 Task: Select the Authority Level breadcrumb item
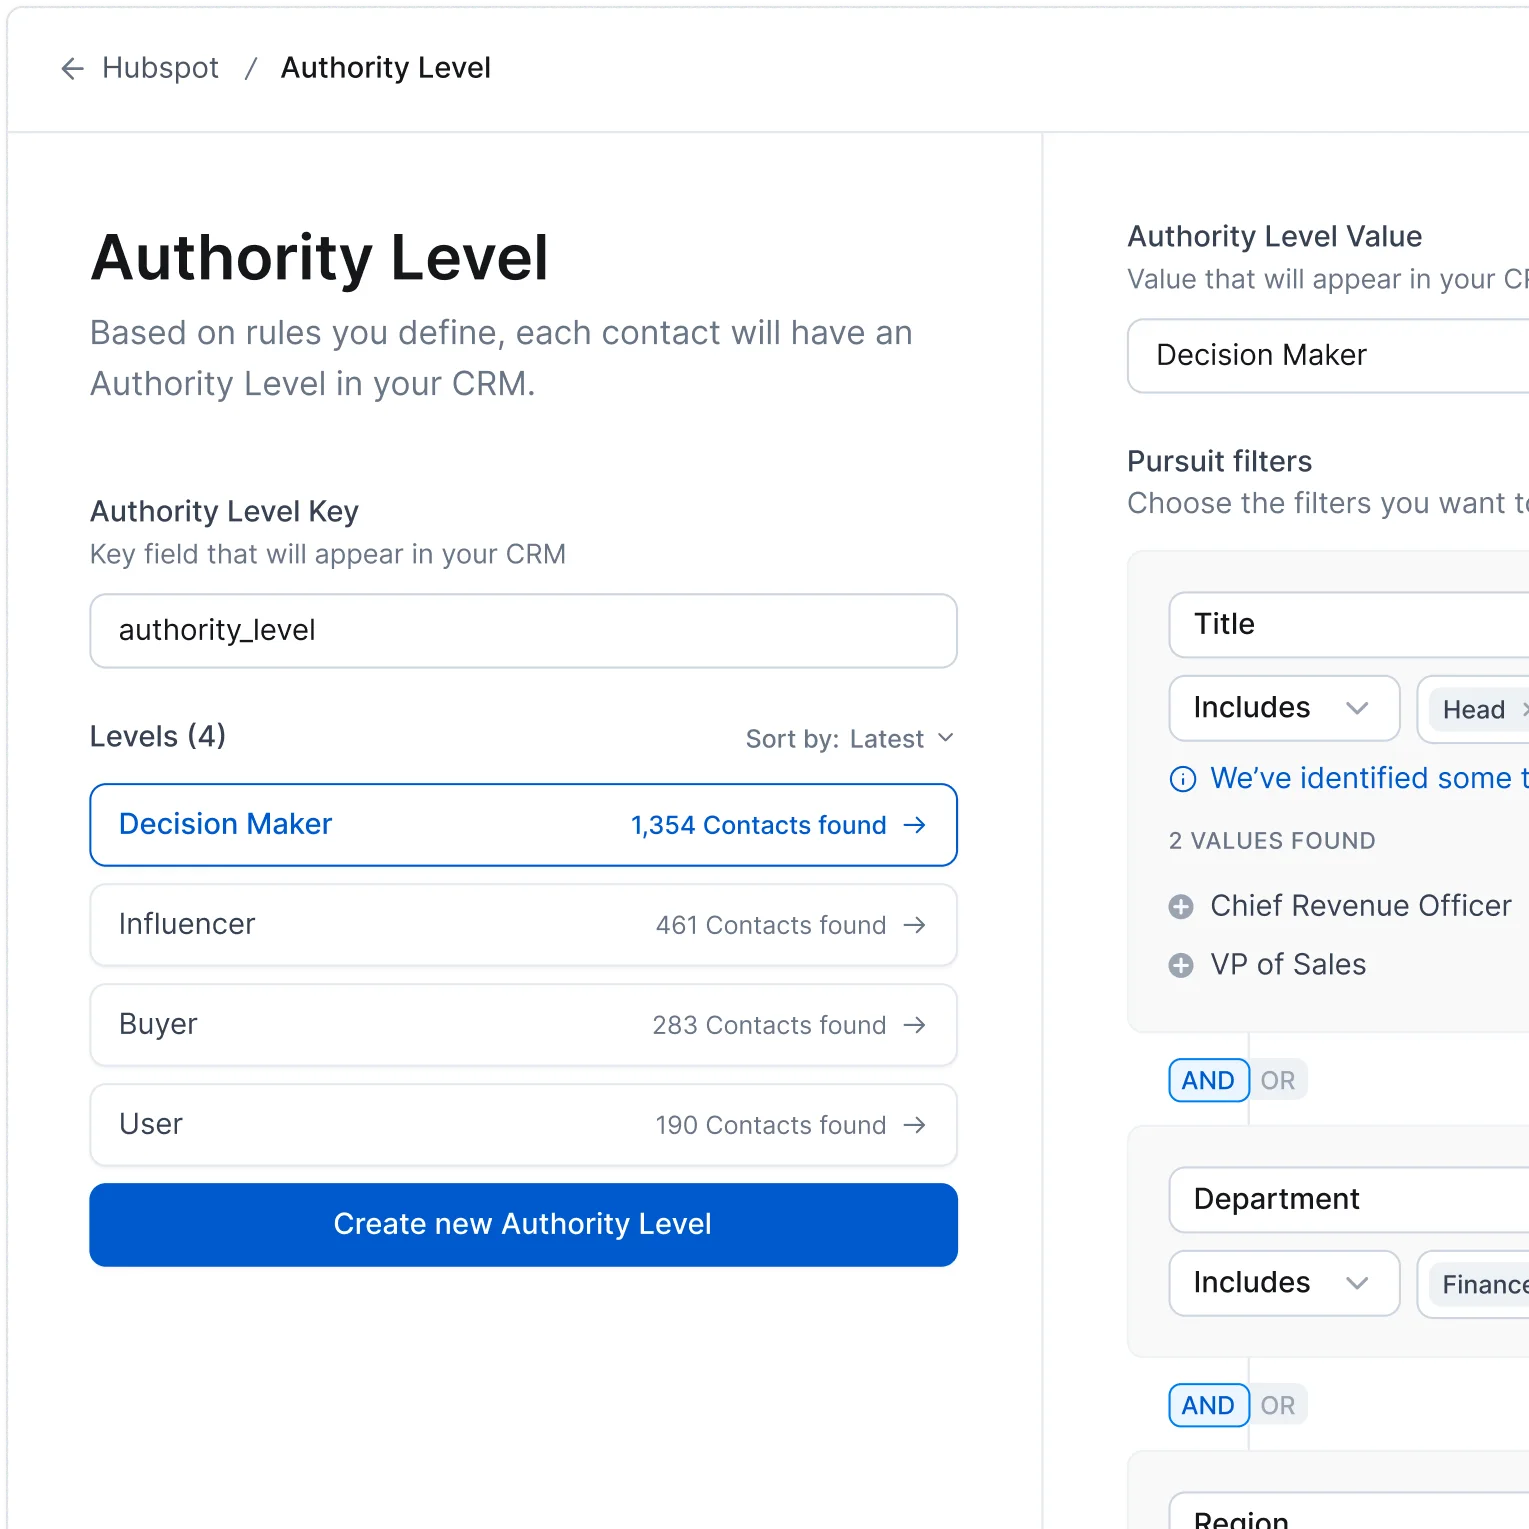click(x=386, y=67)
